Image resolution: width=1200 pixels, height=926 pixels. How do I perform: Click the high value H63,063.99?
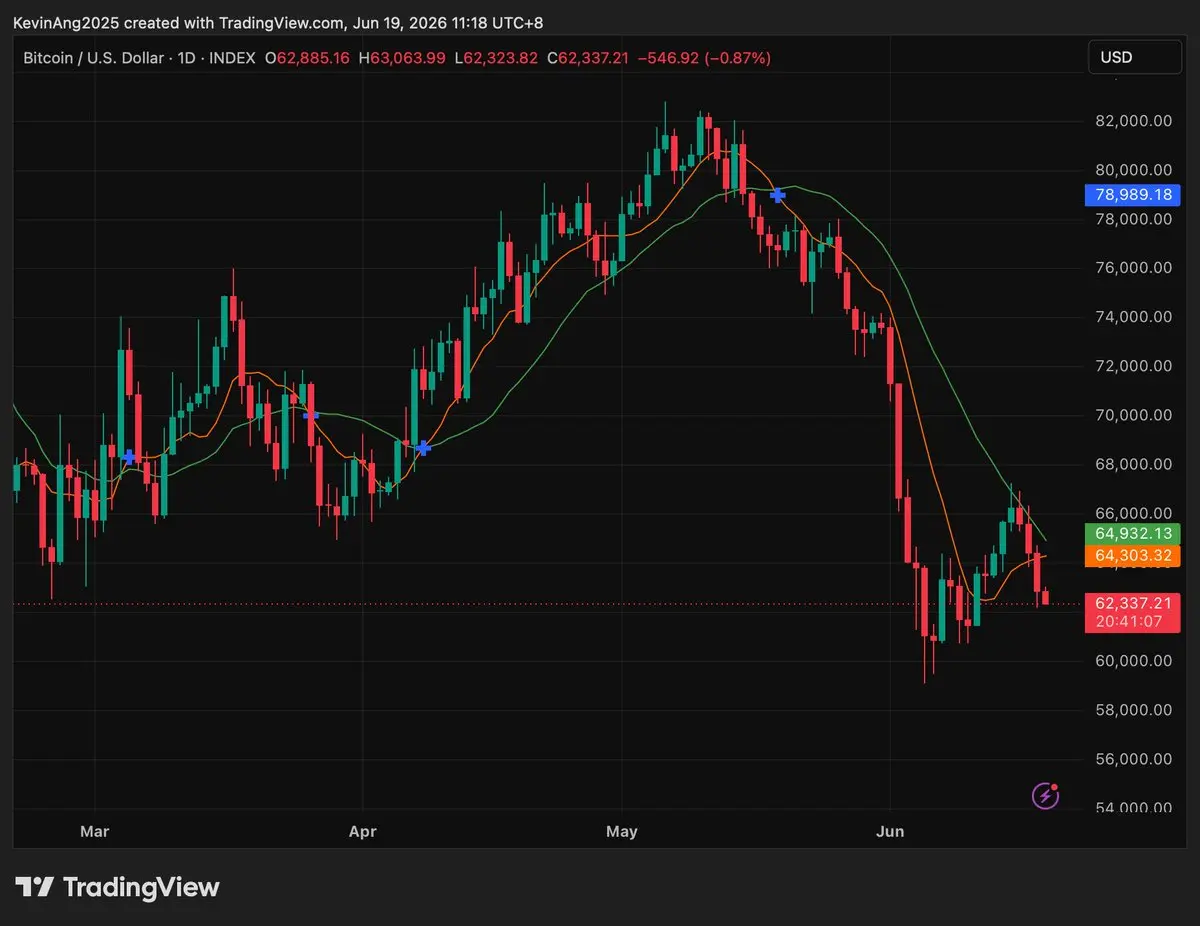[x=402, y=58]
